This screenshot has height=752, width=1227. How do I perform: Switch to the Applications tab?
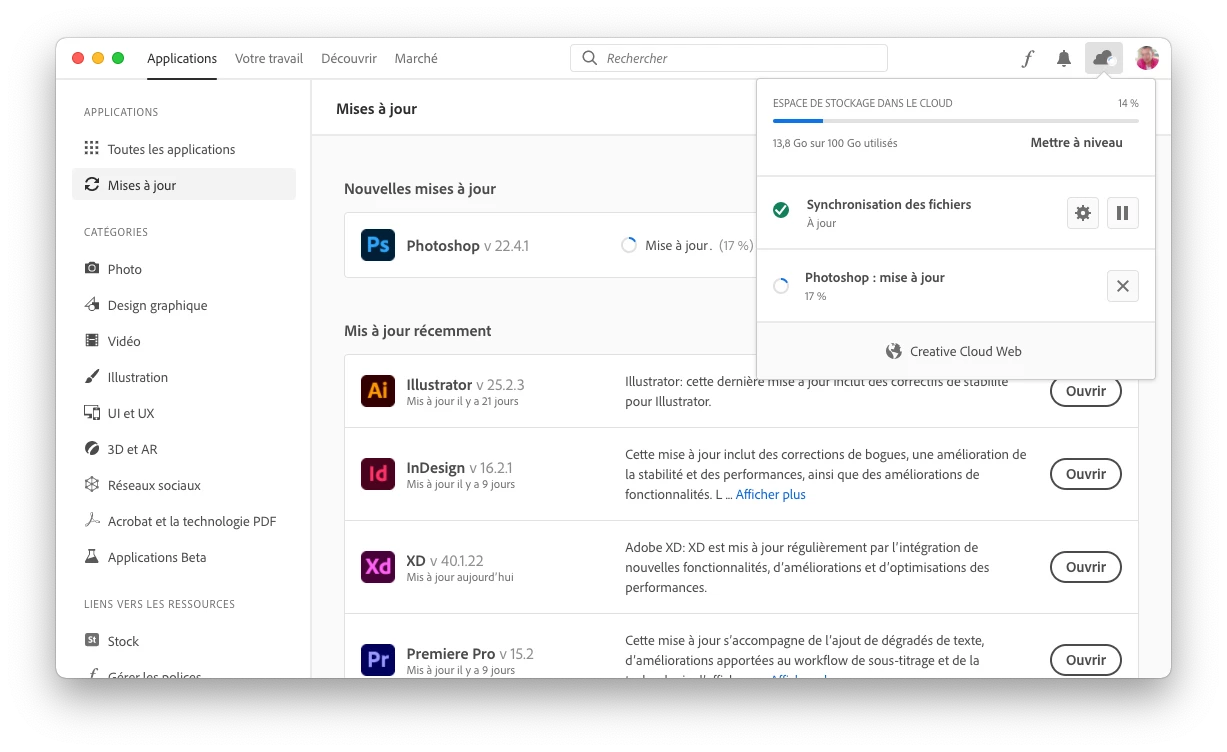coord(182,58)
